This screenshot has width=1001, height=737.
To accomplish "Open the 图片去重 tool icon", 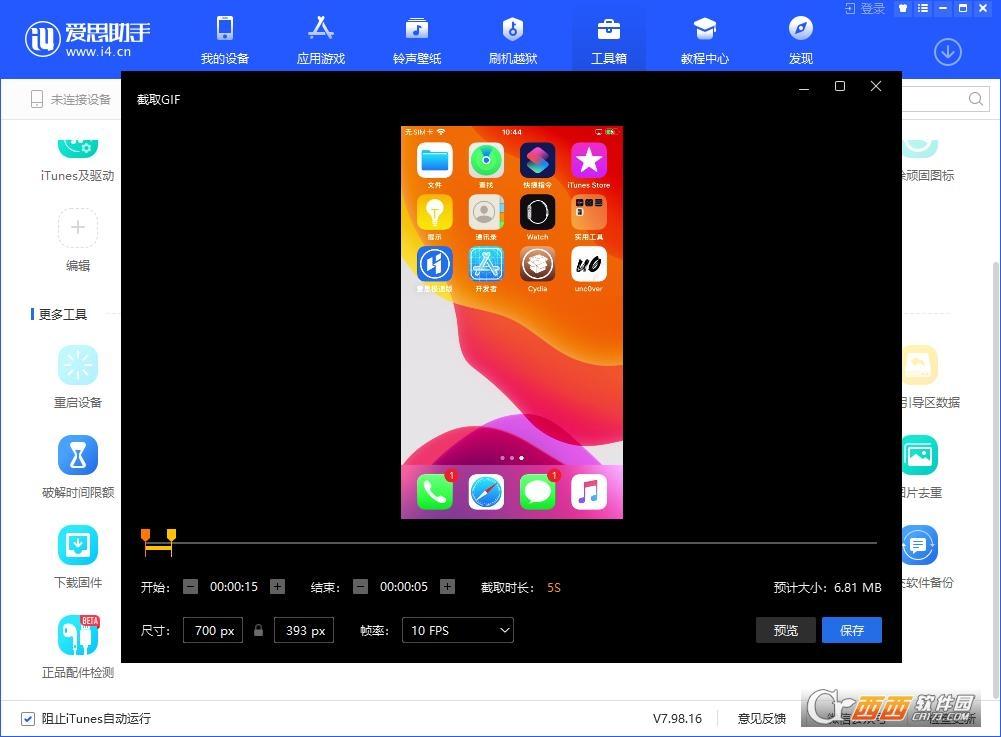I will click(920, 455).
